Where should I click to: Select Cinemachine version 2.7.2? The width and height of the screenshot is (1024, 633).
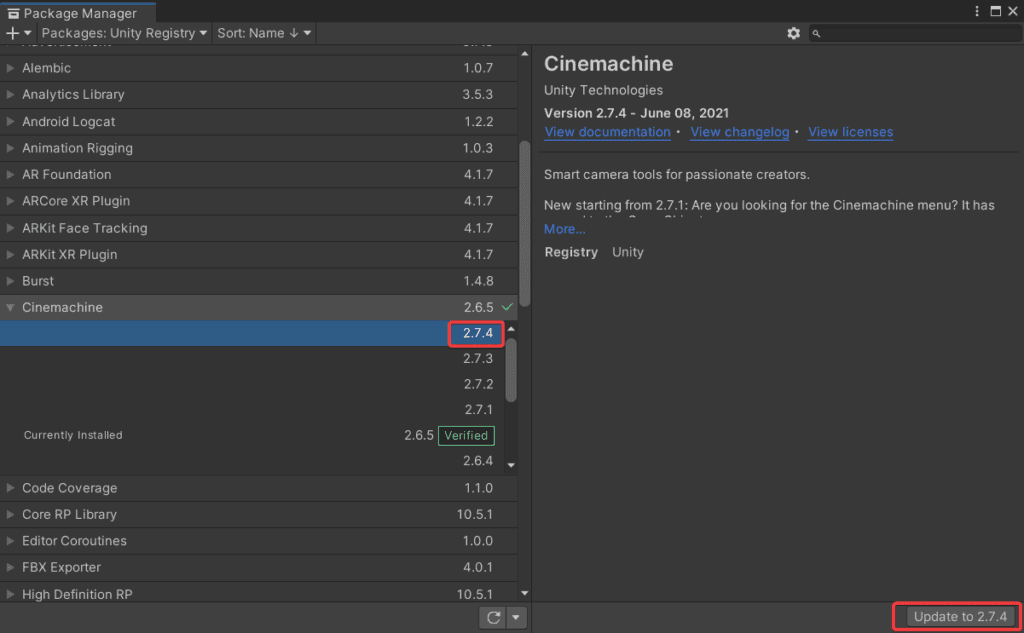(252, 384)
